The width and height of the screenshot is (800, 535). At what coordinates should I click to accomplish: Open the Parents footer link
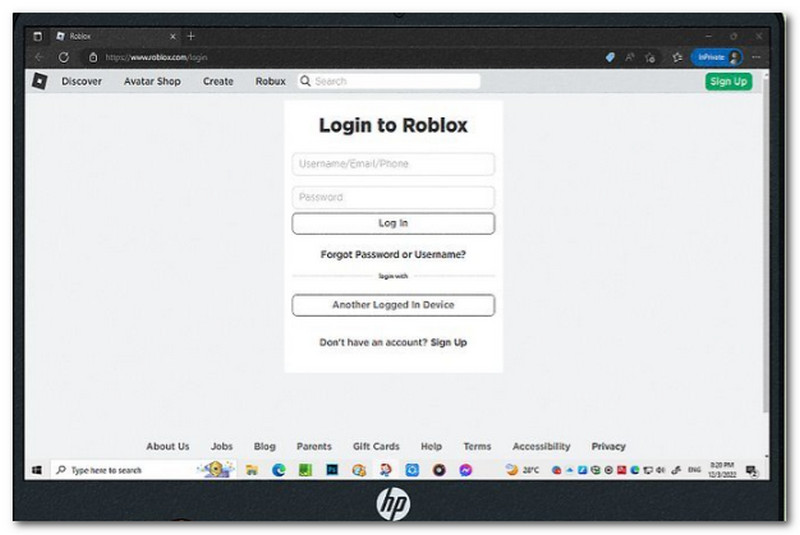pyautogui.click(x=314, y=446)
